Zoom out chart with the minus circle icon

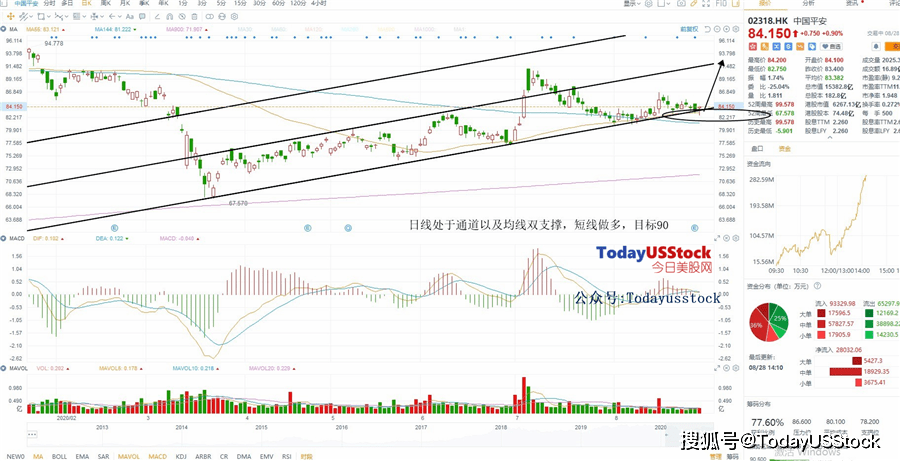717,29
